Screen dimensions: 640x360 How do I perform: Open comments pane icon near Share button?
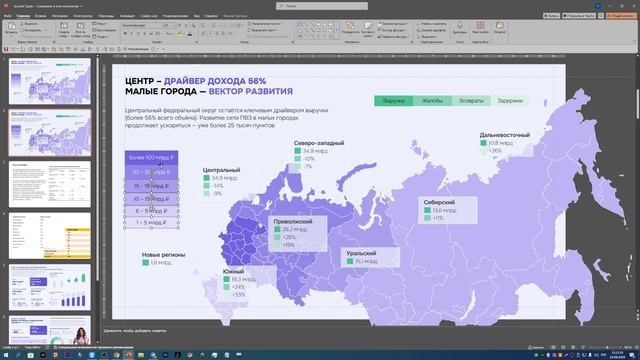coord(601,16)
